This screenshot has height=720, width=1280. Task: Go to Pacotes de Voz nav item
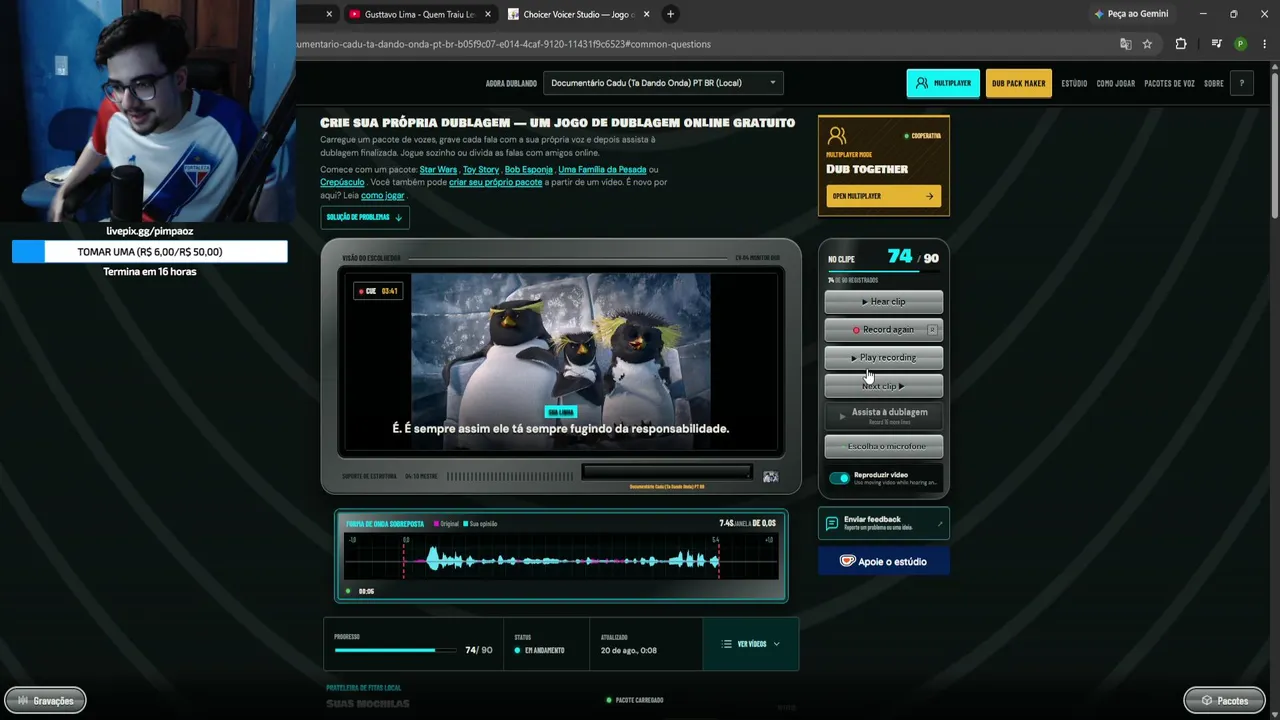tap(1170, 83)
